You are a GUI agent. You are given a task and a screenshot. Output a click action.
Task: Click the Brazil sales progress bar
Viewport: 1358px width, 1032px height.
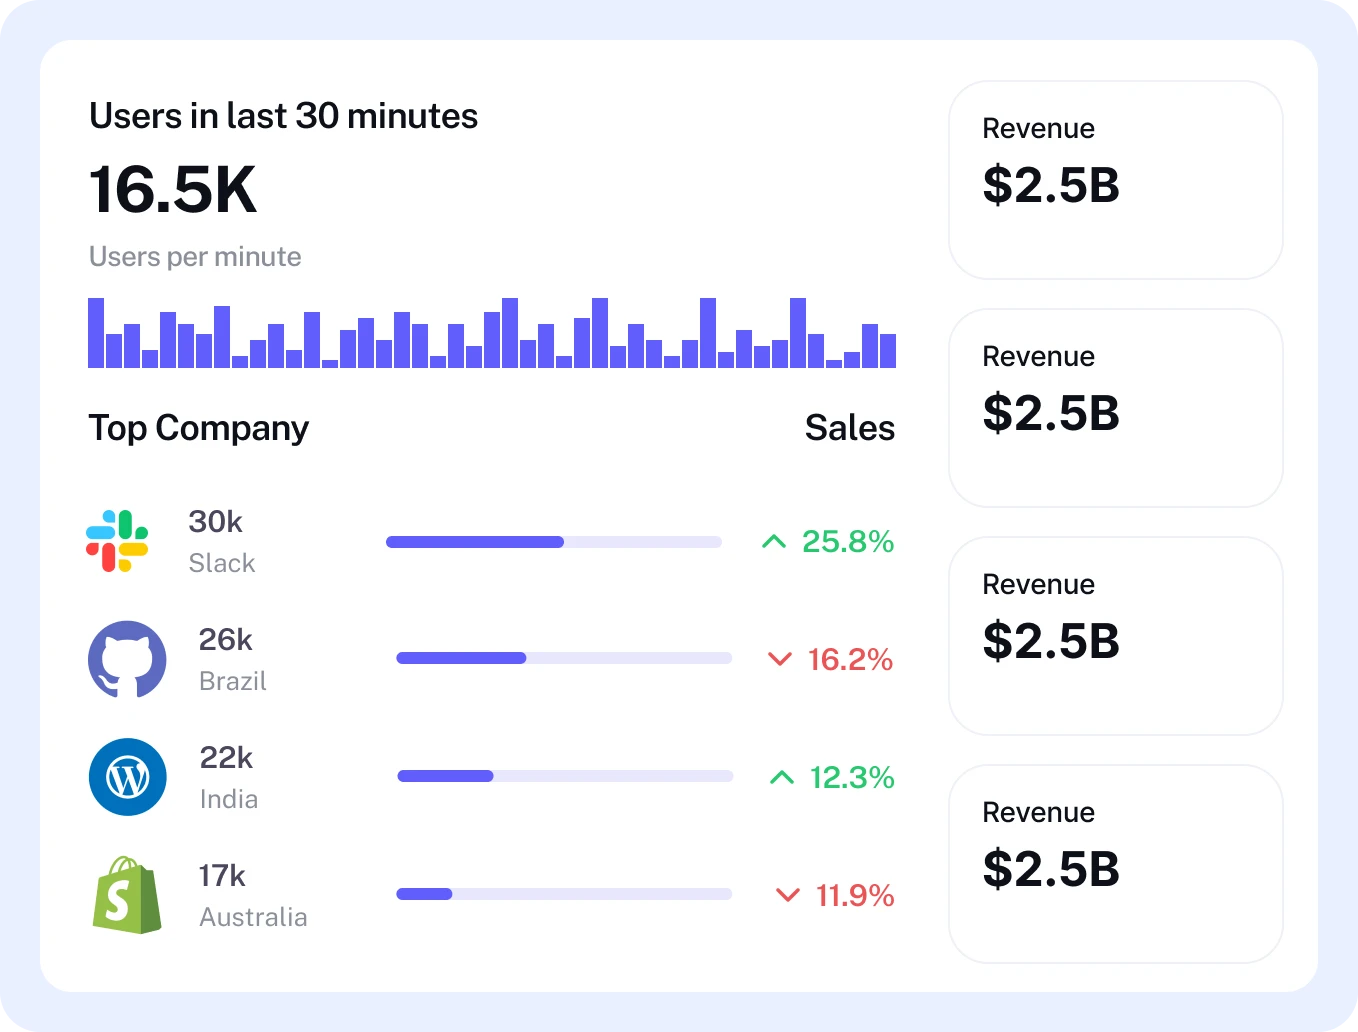tap(564, 658)
